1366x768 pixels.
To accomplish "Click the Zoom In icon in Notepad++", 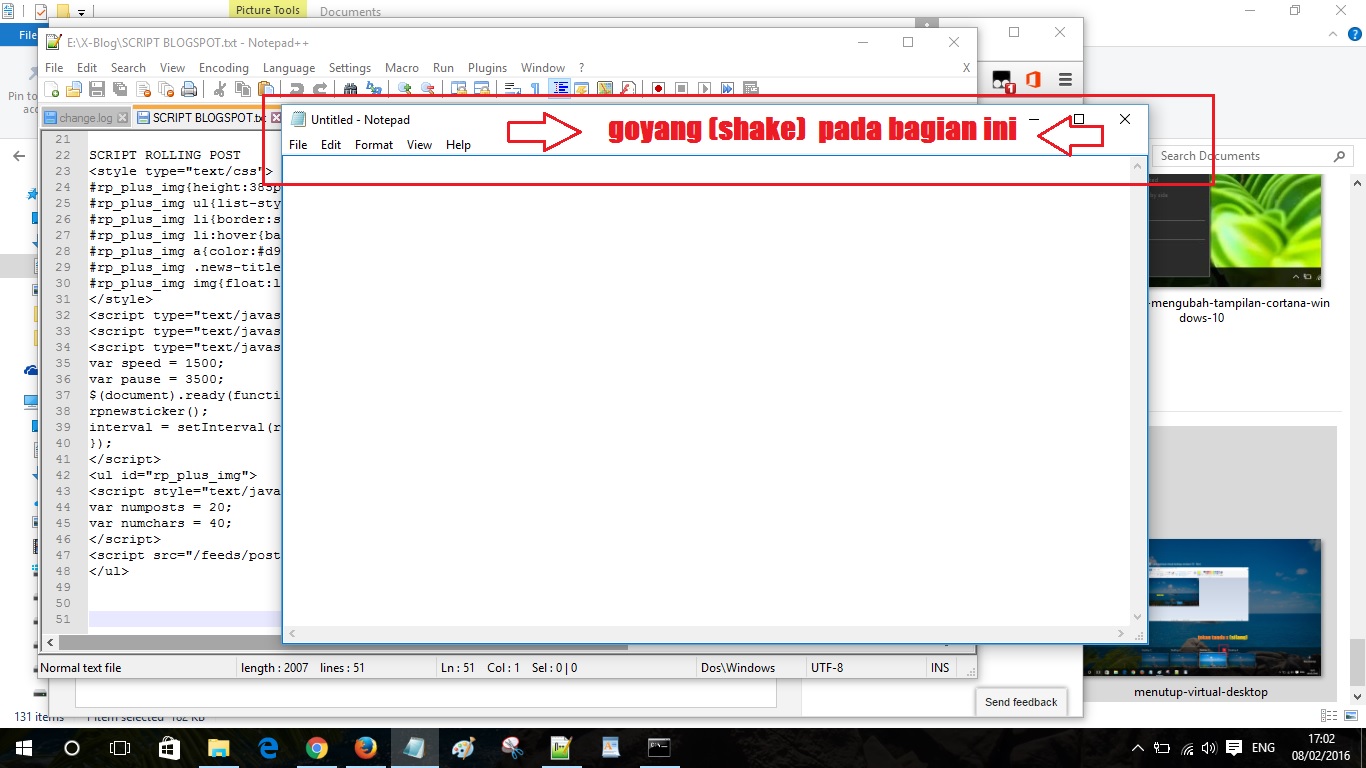I will [404, 89].
